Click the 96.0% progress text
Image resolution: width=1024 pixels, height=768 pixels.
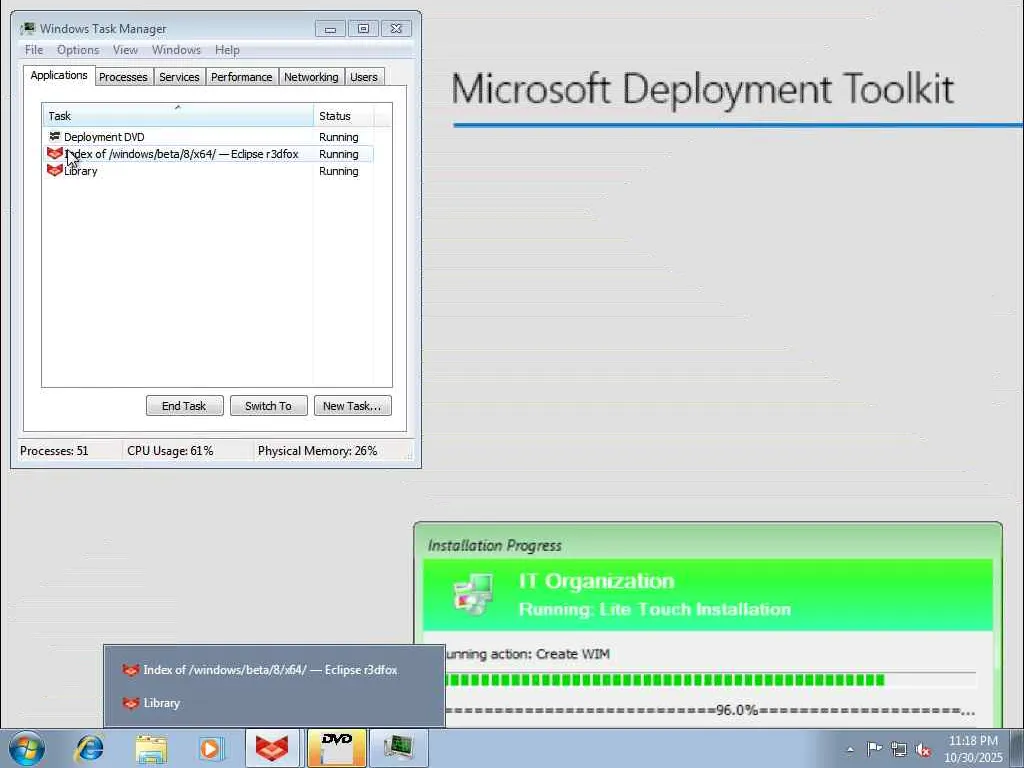[737, 710]
